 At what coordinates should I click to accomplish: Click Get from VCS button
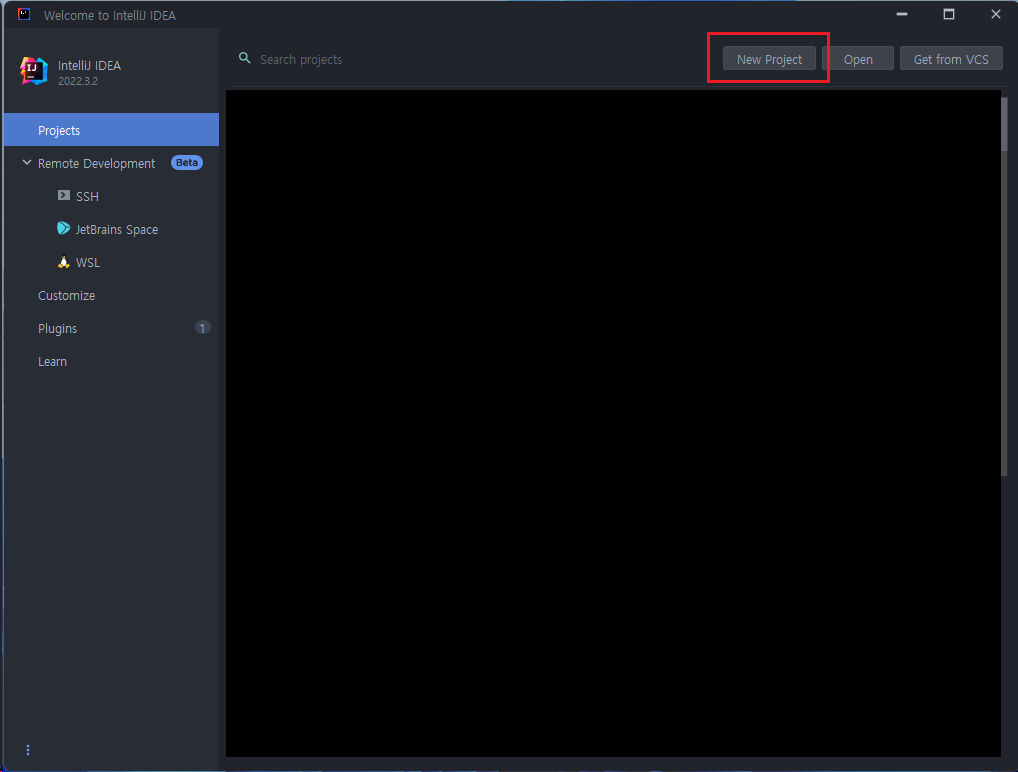pos(950,59)
